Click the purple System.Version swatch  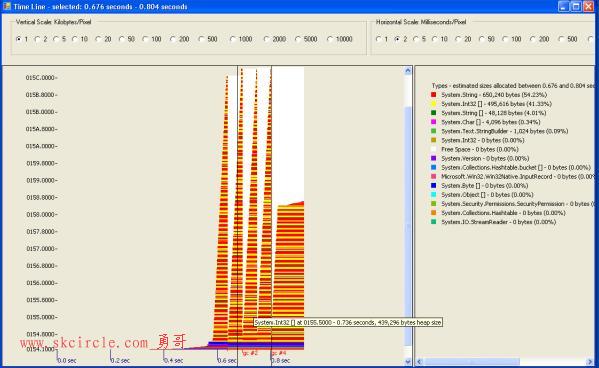point(434,158)
